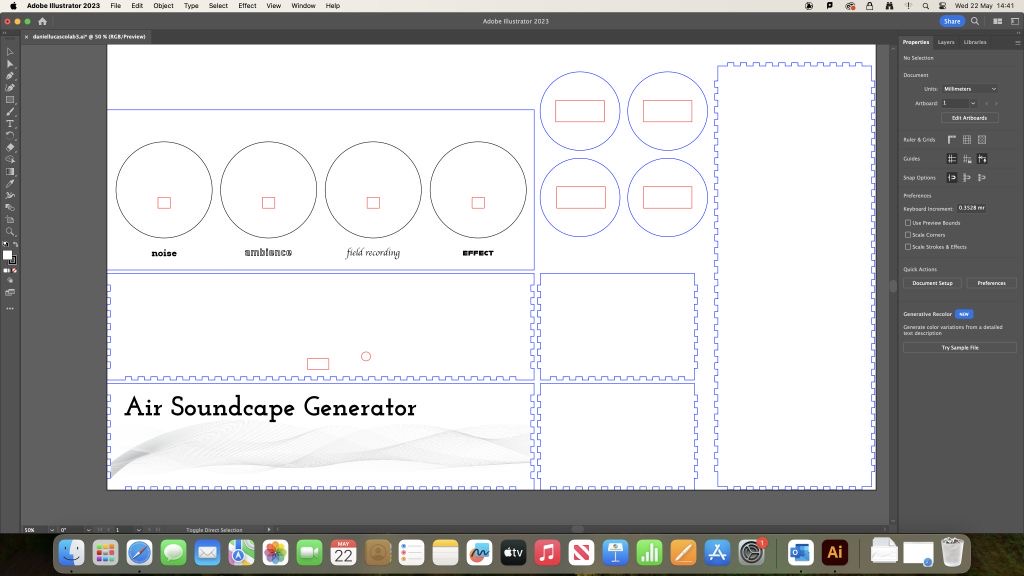The height and width of the screenshot is (576, 1024).
Task: Open the Artboard number dropdown in Properties
Action: coord(972,103)
